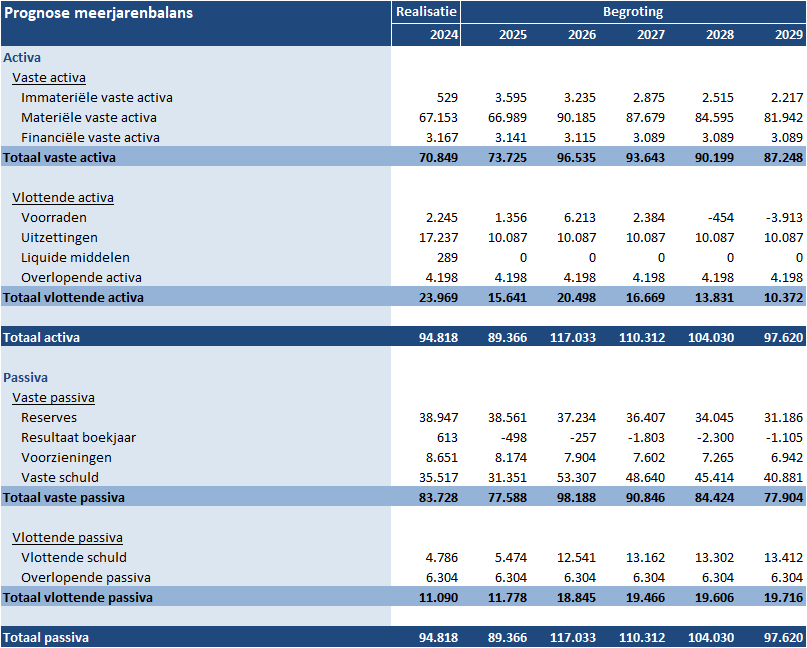The width and height of the screenshot is (807, 648).
Task: Click the "Prognose meerjarenbalans" title cell
Action: click(99, 12)
